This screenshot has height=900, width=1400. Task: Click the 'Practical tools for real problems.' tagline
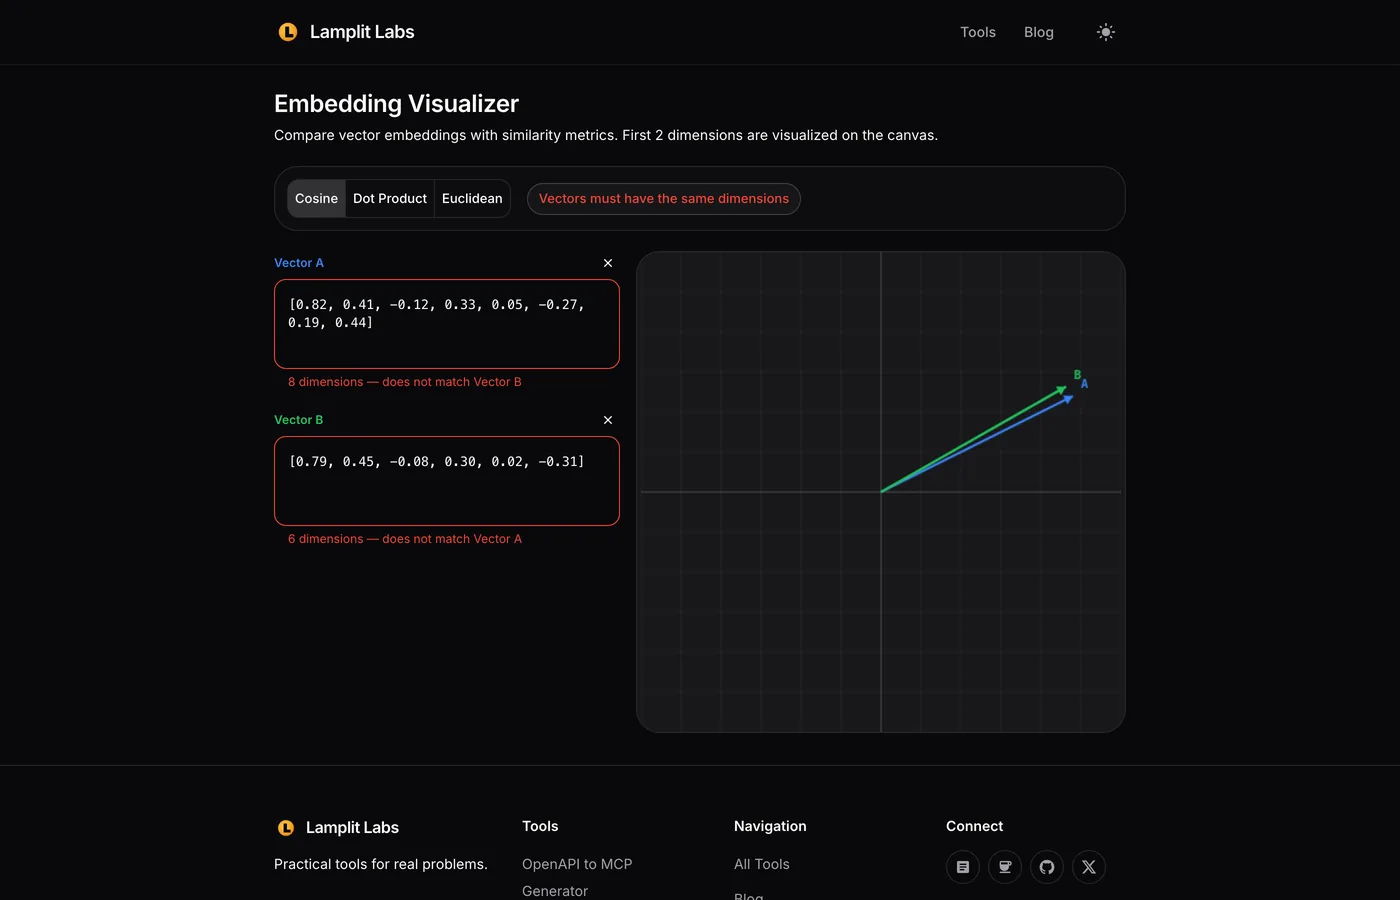click(x=381, y=864)
